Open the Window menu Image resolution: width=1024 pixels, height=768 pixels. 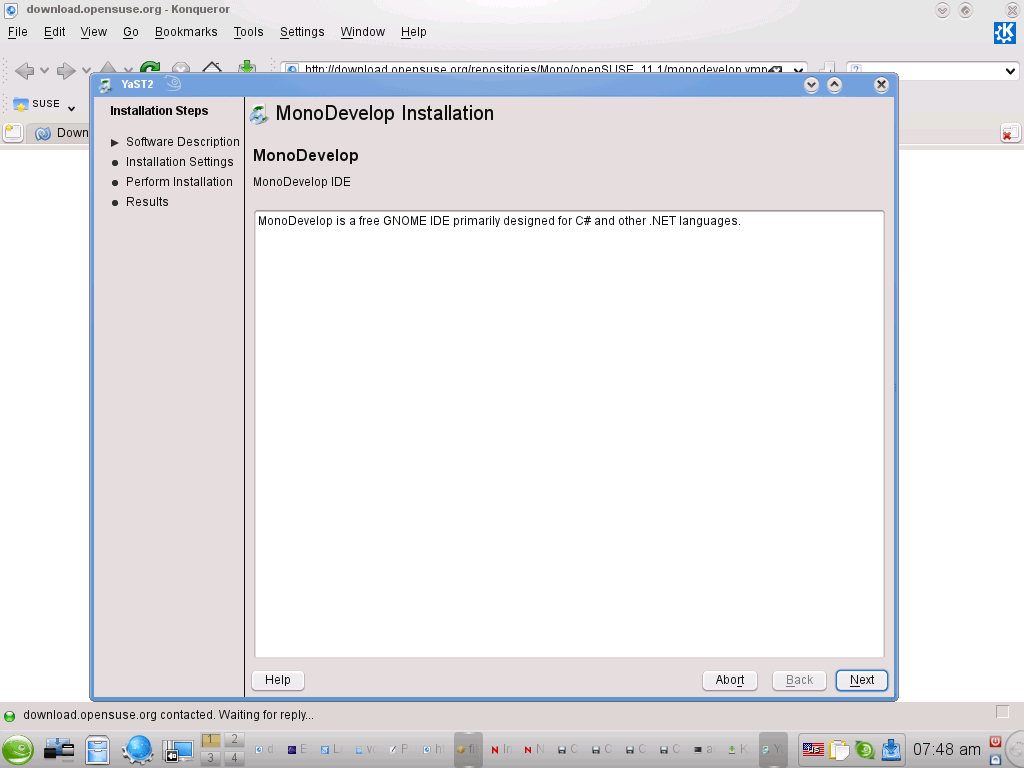362,32
